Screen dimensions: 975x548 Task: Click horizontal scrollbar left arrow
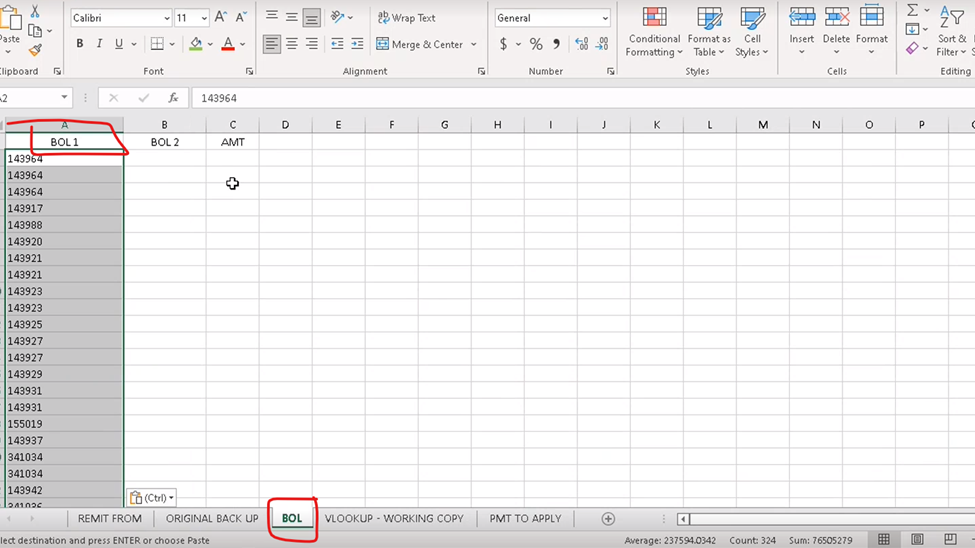pyautogui.click(x=683, y=519)
